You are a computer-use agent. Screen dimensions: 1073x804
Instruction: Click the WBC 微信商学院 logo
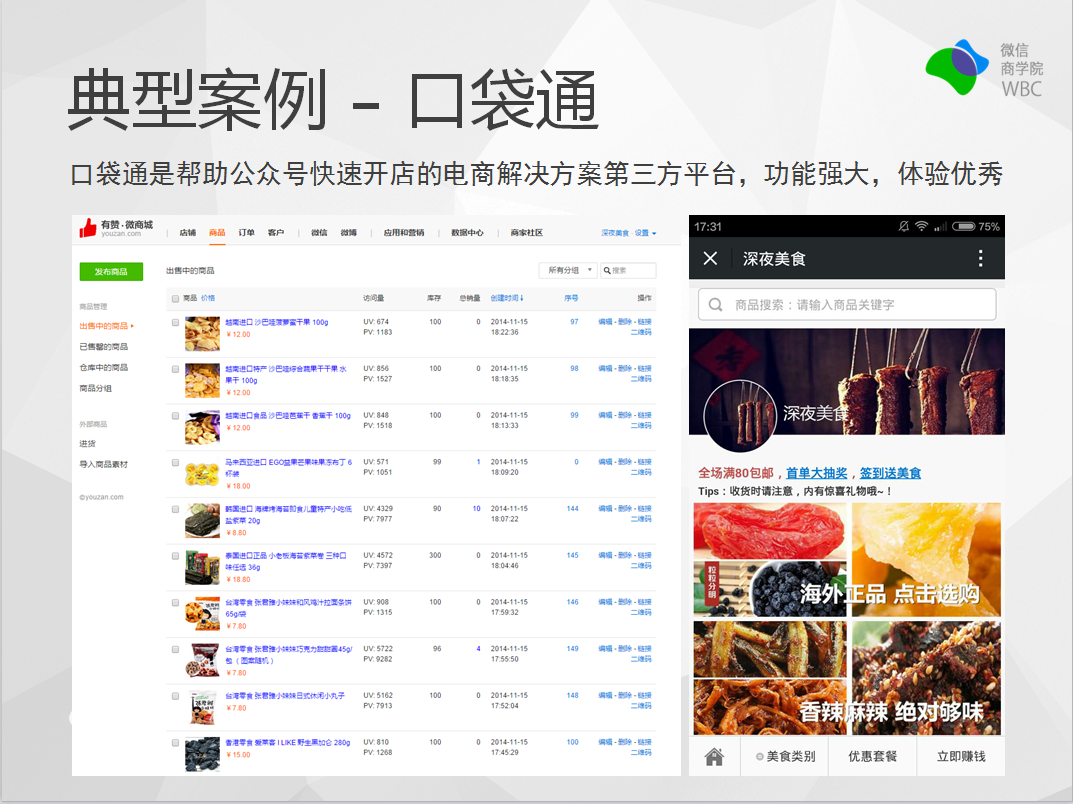pos(985,68)
